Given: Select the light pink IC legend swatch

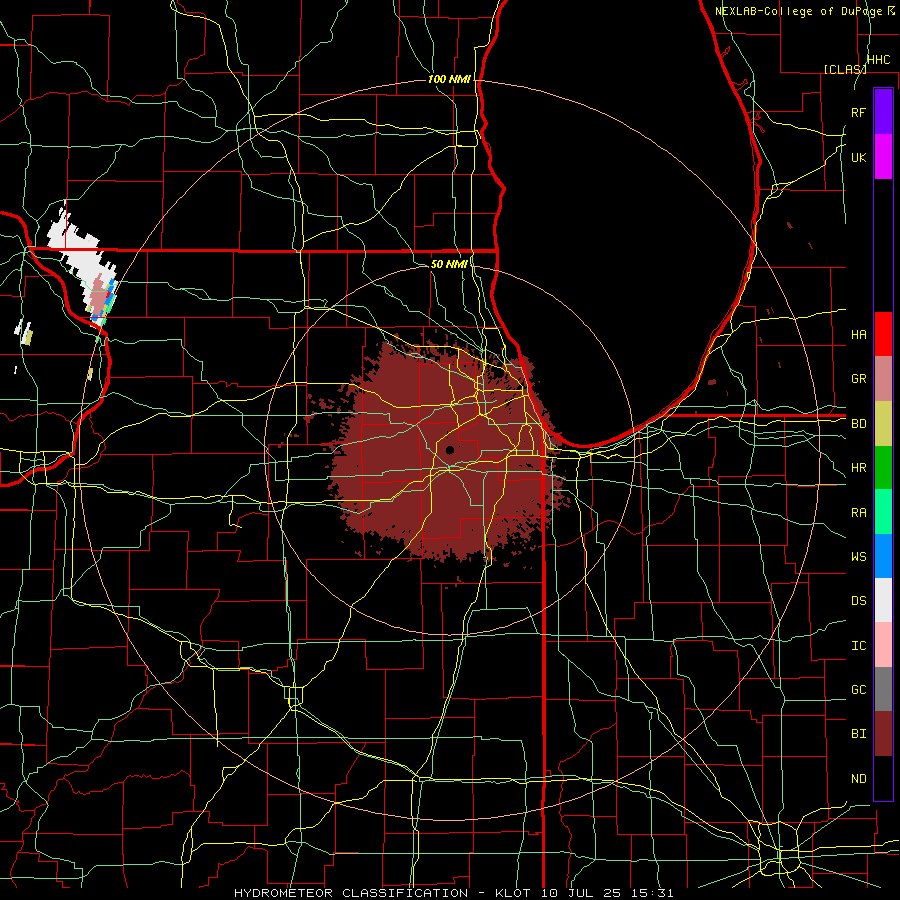Looking at the screenshot, I should (883, 645).
